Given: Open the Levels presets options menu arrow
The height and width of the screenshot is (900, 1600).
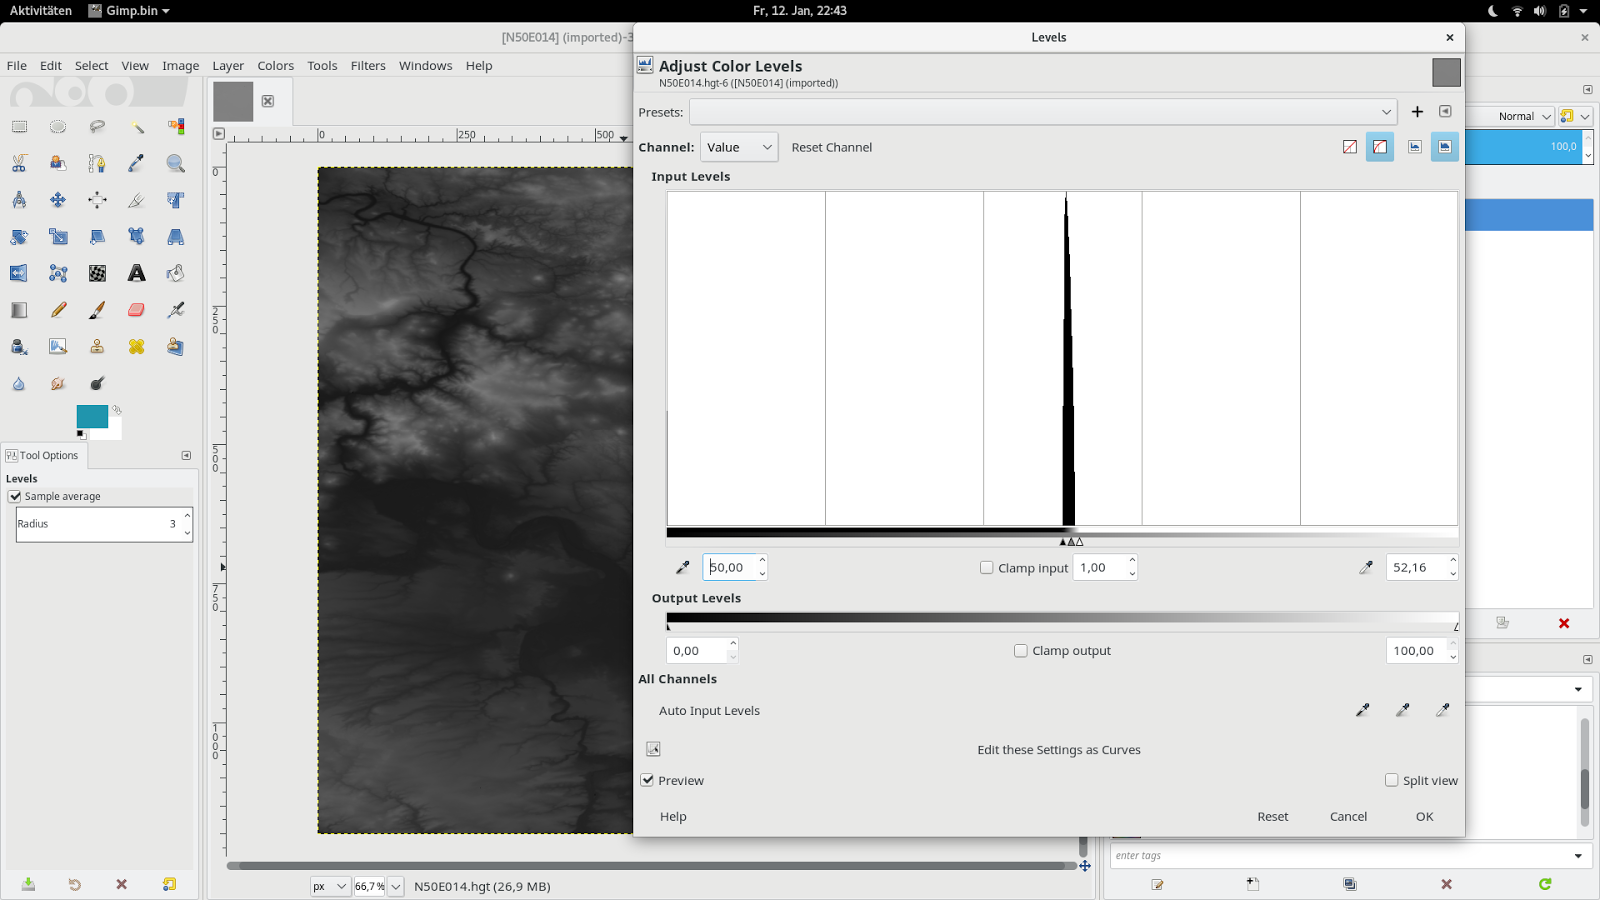Looking at the screenshot, I should [x=1445, y=112].
